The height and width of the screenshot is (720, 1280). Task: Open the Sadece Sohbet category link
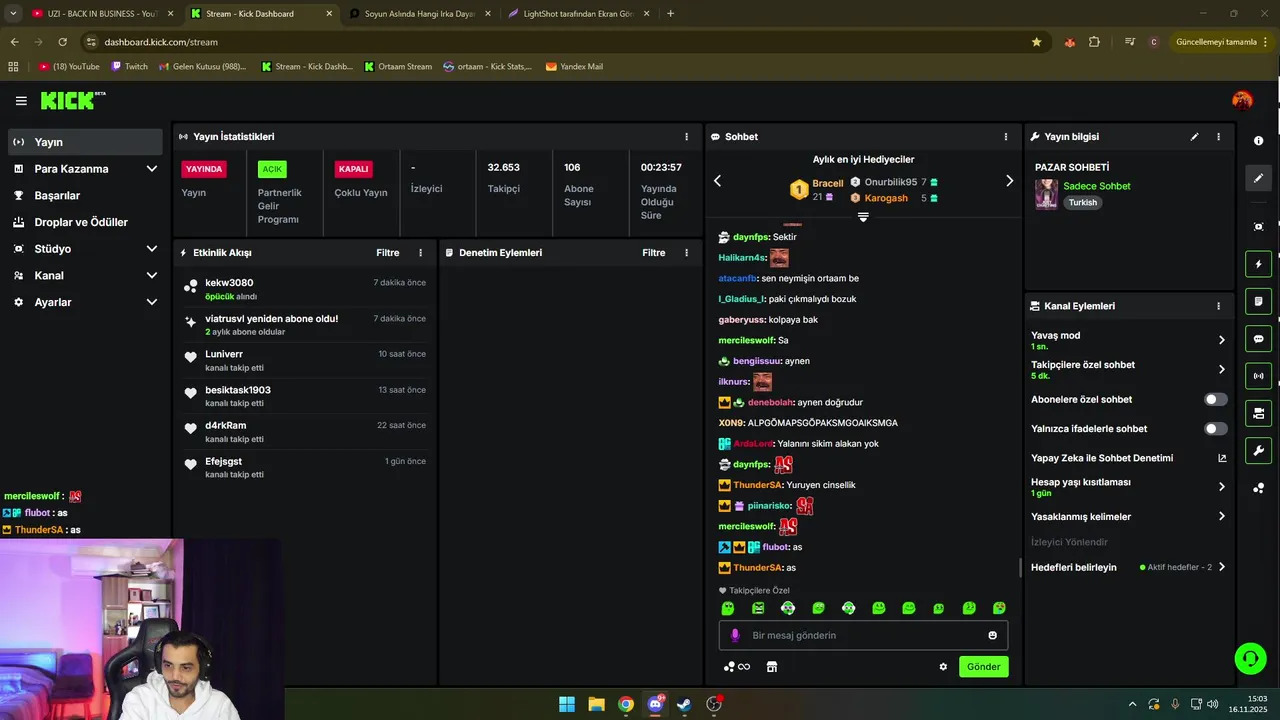pos(1097,186)
